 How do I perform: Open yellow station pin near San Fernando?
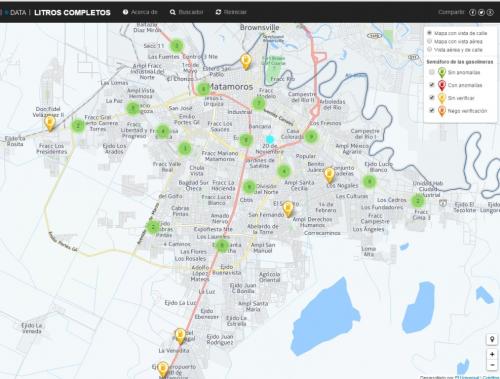(288, 209)
